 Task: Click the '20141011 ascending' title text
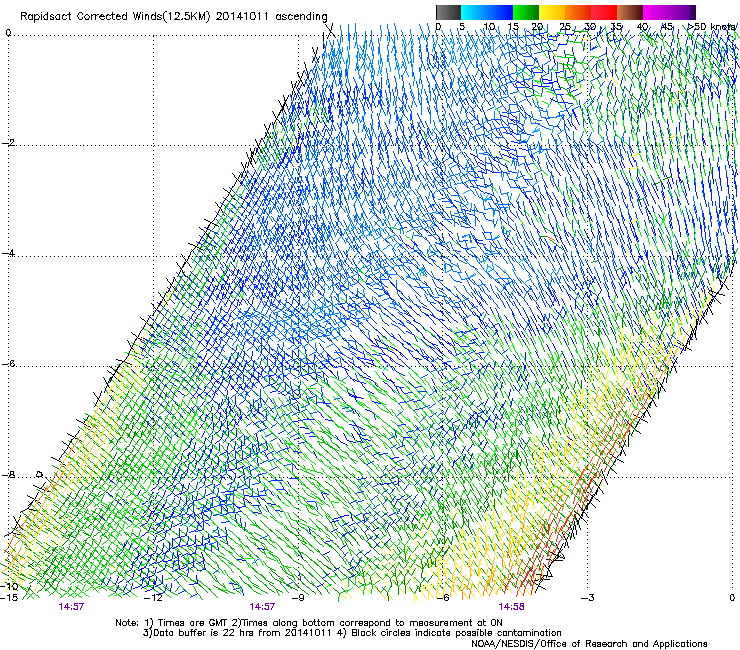271,17
